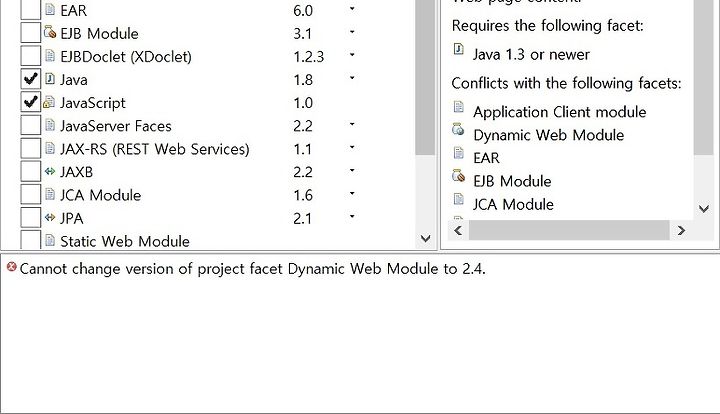This screenshot has width=720, height=414.
Task: Open the EJB Module 3.1 version dropdown
Action: coord(352,32)
